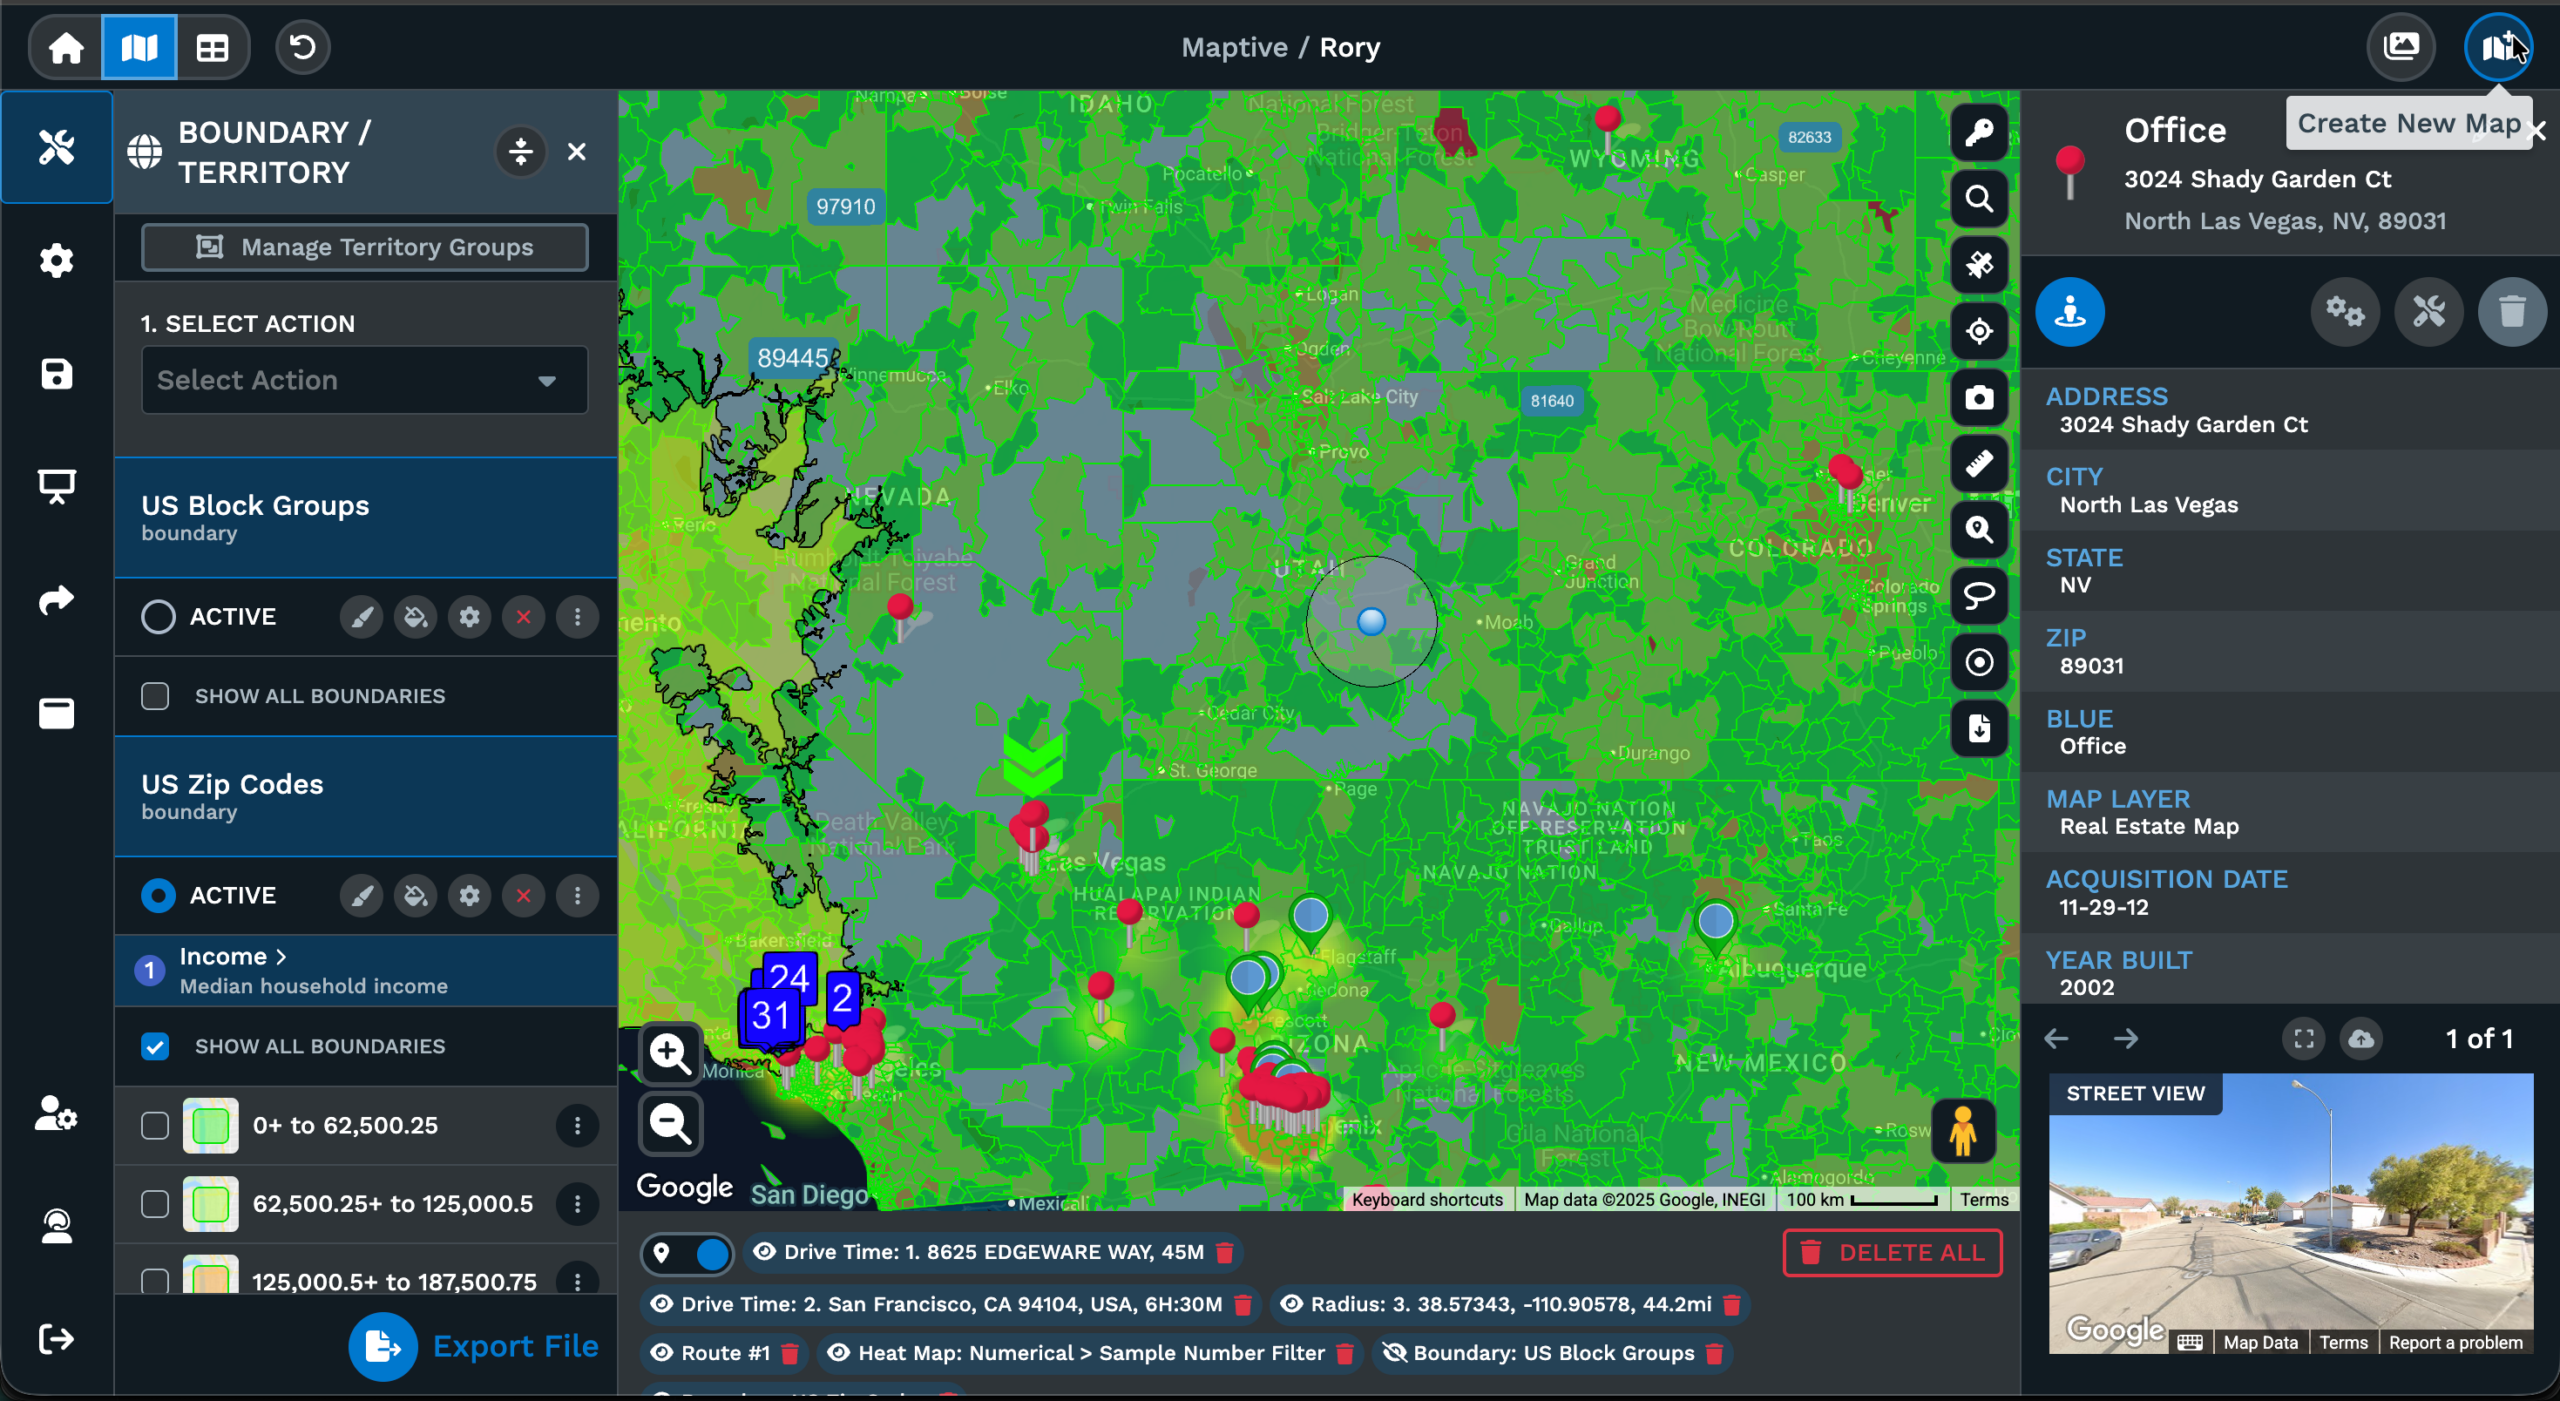Viewport: 2560px width, 1401px height.
Task: Check the 0+ to 62,500.25 income range
Action: pyautogui.click(x=155, y=1125)
